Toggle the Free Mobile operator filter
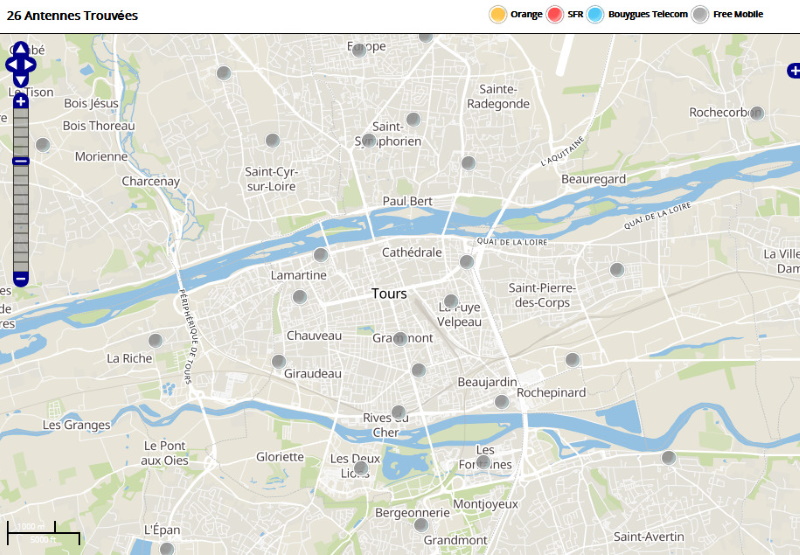This screenshot has height=555, width=800. tap(701, 14)
